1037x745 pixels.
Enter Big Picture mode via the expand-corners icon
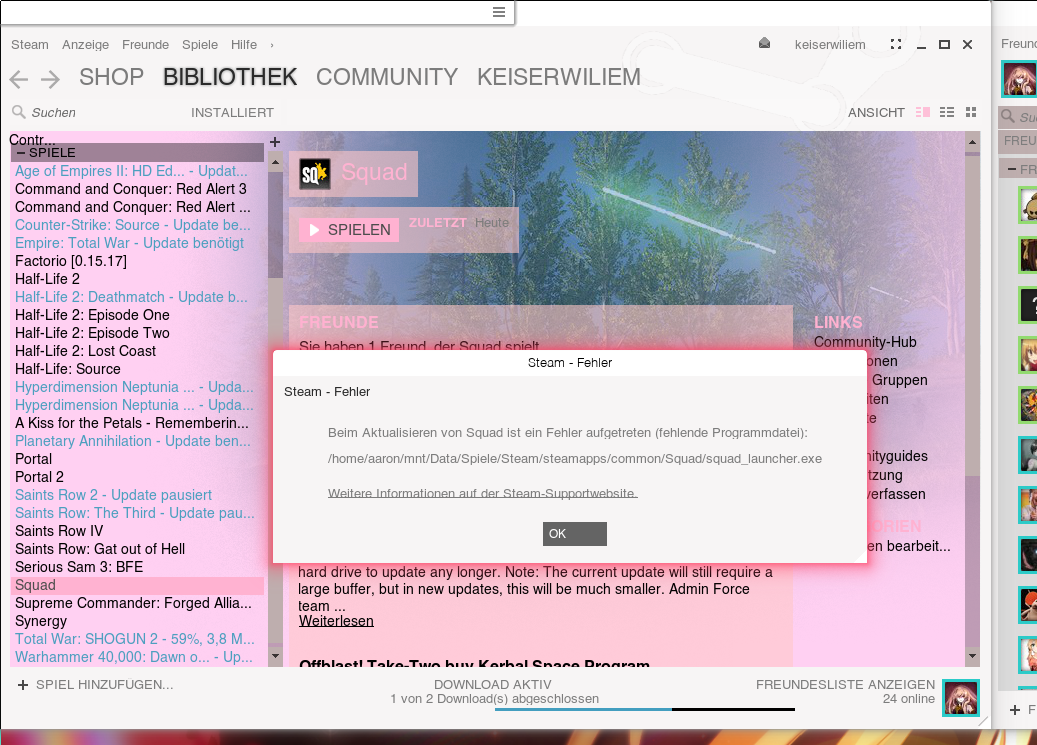coord(895,44)
